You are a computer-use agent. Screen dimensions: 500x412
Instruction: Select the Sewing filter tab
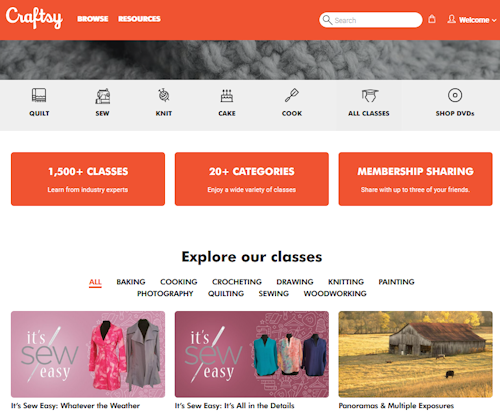point(274,294)
